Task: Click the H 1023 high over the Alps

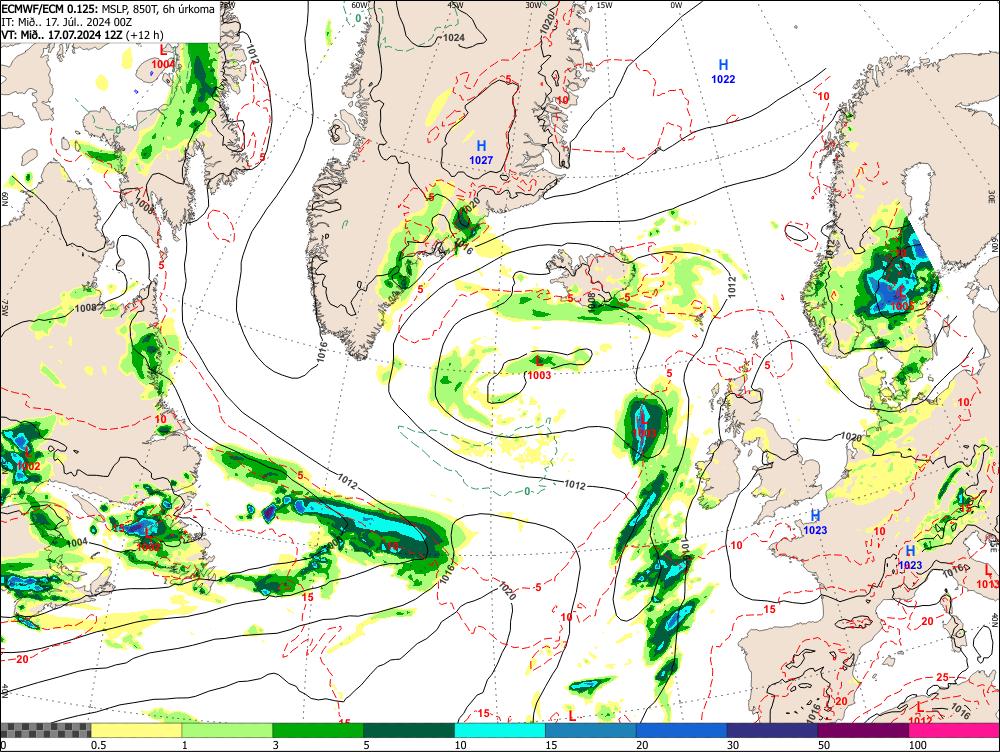Action: click(x=910, y=557)
